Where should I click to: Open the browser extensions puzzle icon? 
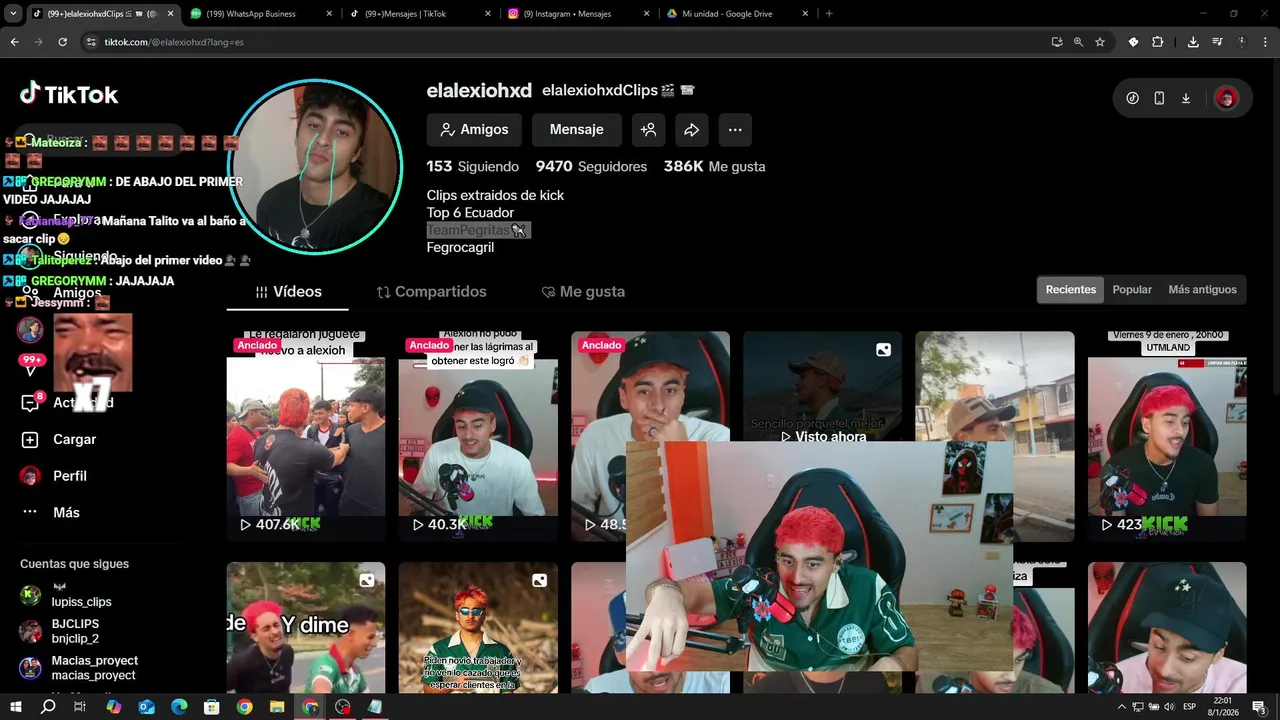tap(1158, 42)
